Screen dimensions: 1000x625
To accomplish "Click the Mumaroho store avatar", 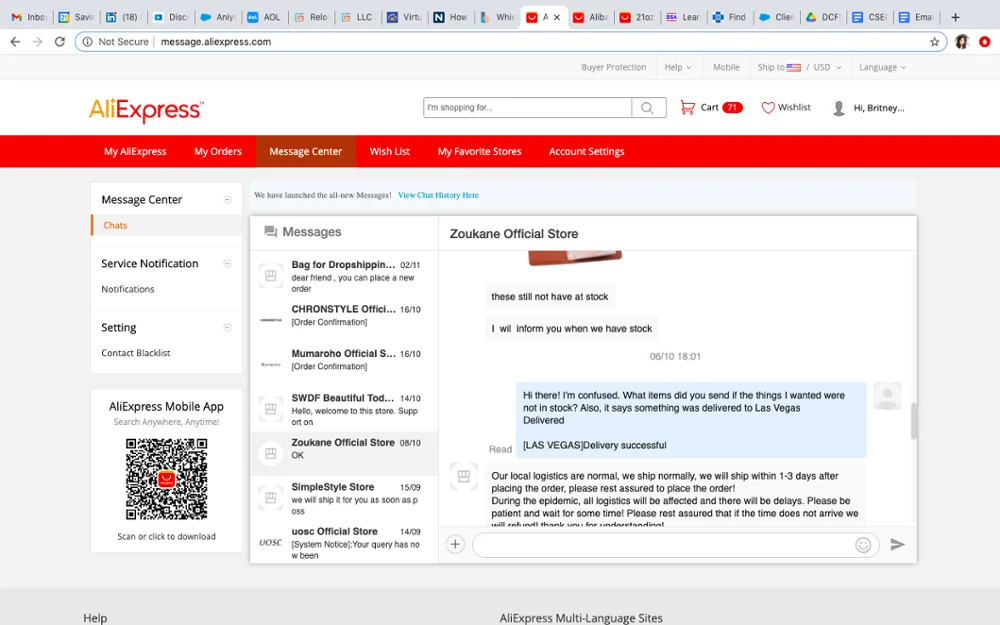I will pos(270,364).
